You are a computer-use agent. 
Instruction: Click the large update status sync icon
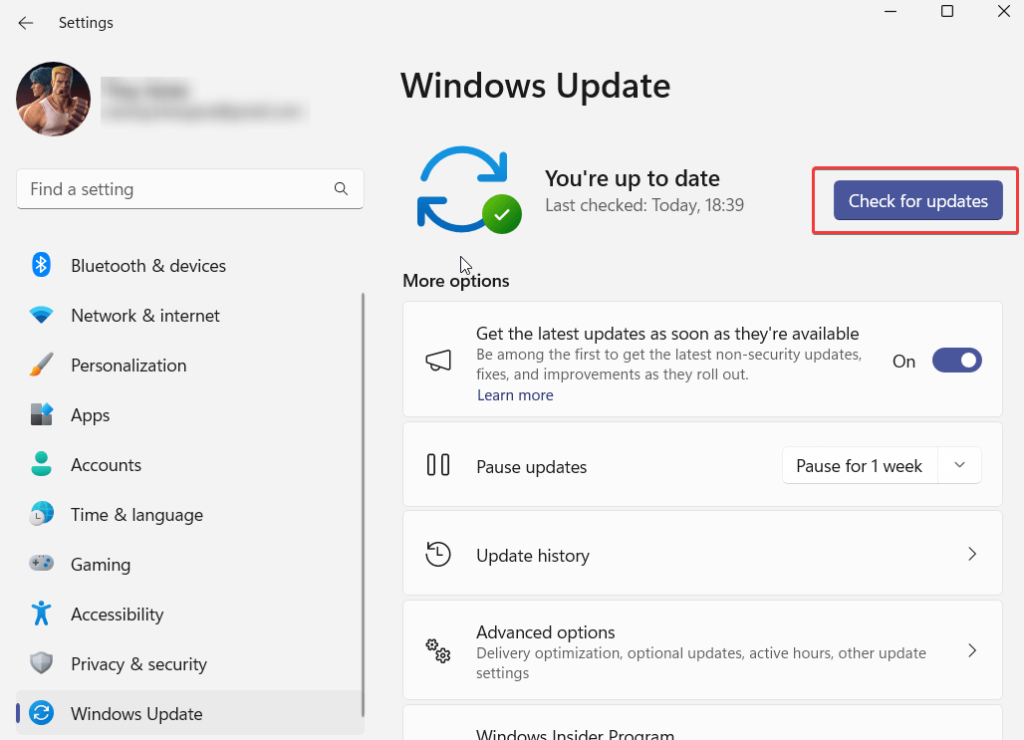469,190
